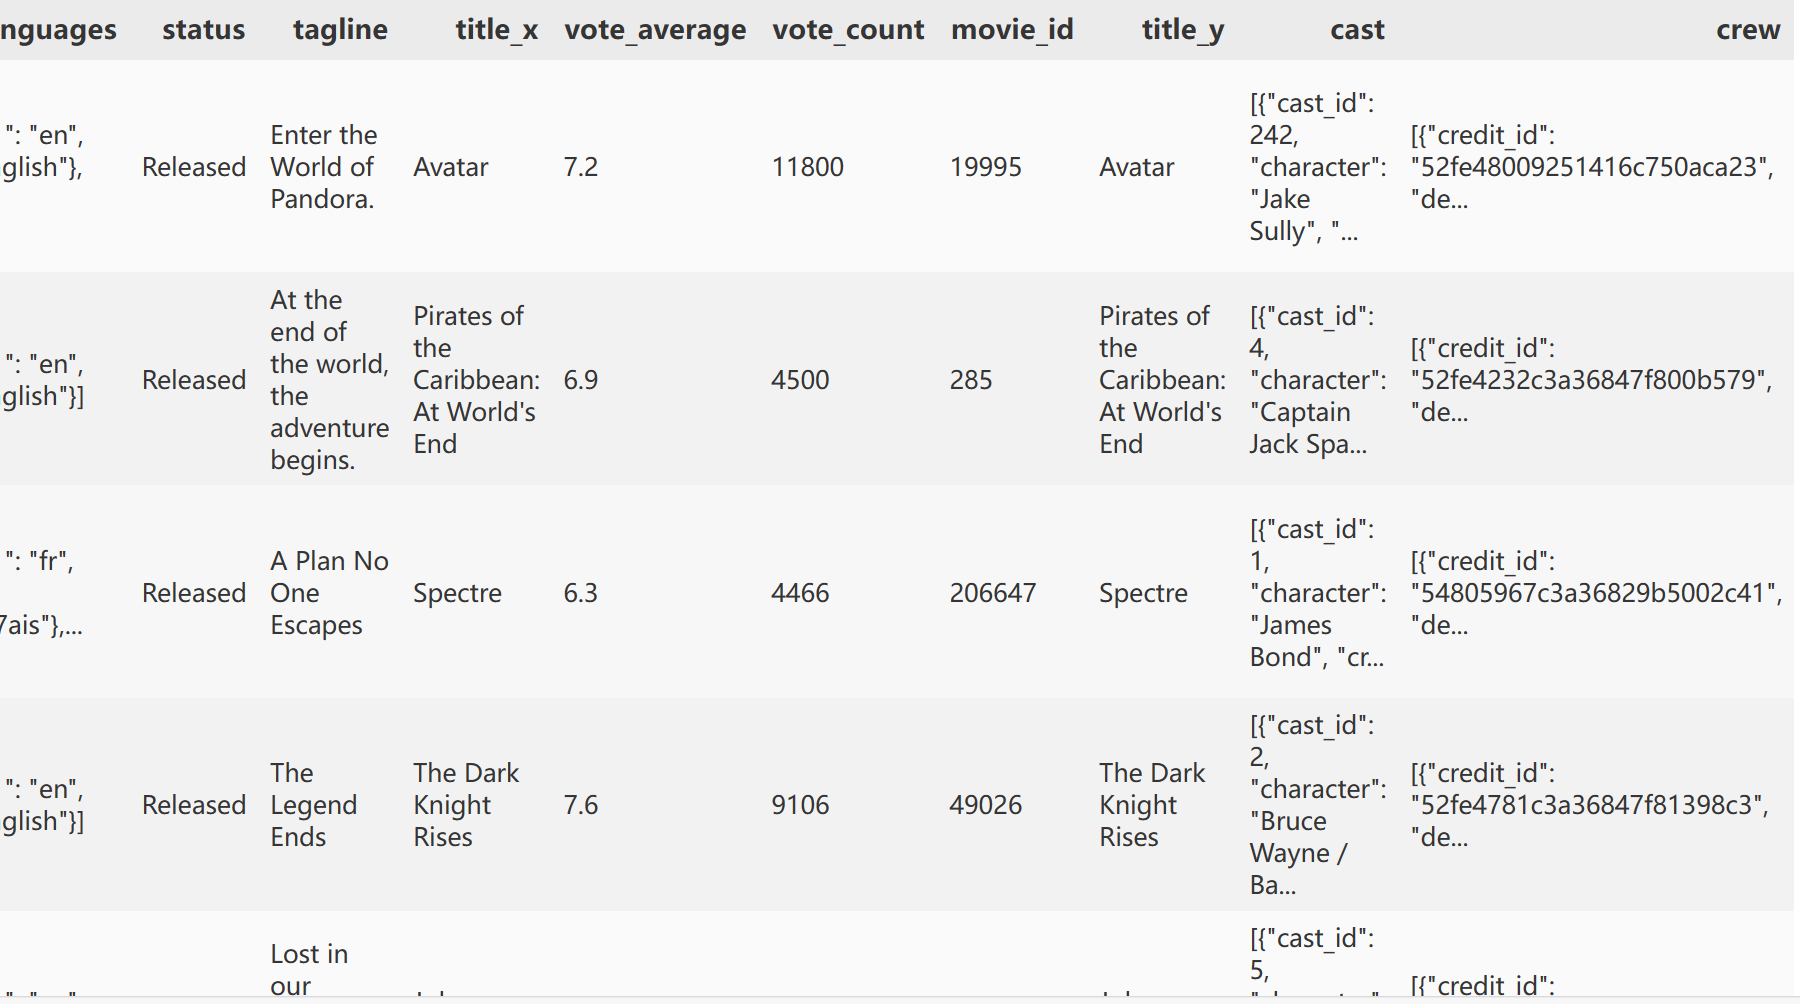Select the movie_id column header
1800x1004 pixels.
tap(1011, 30)
